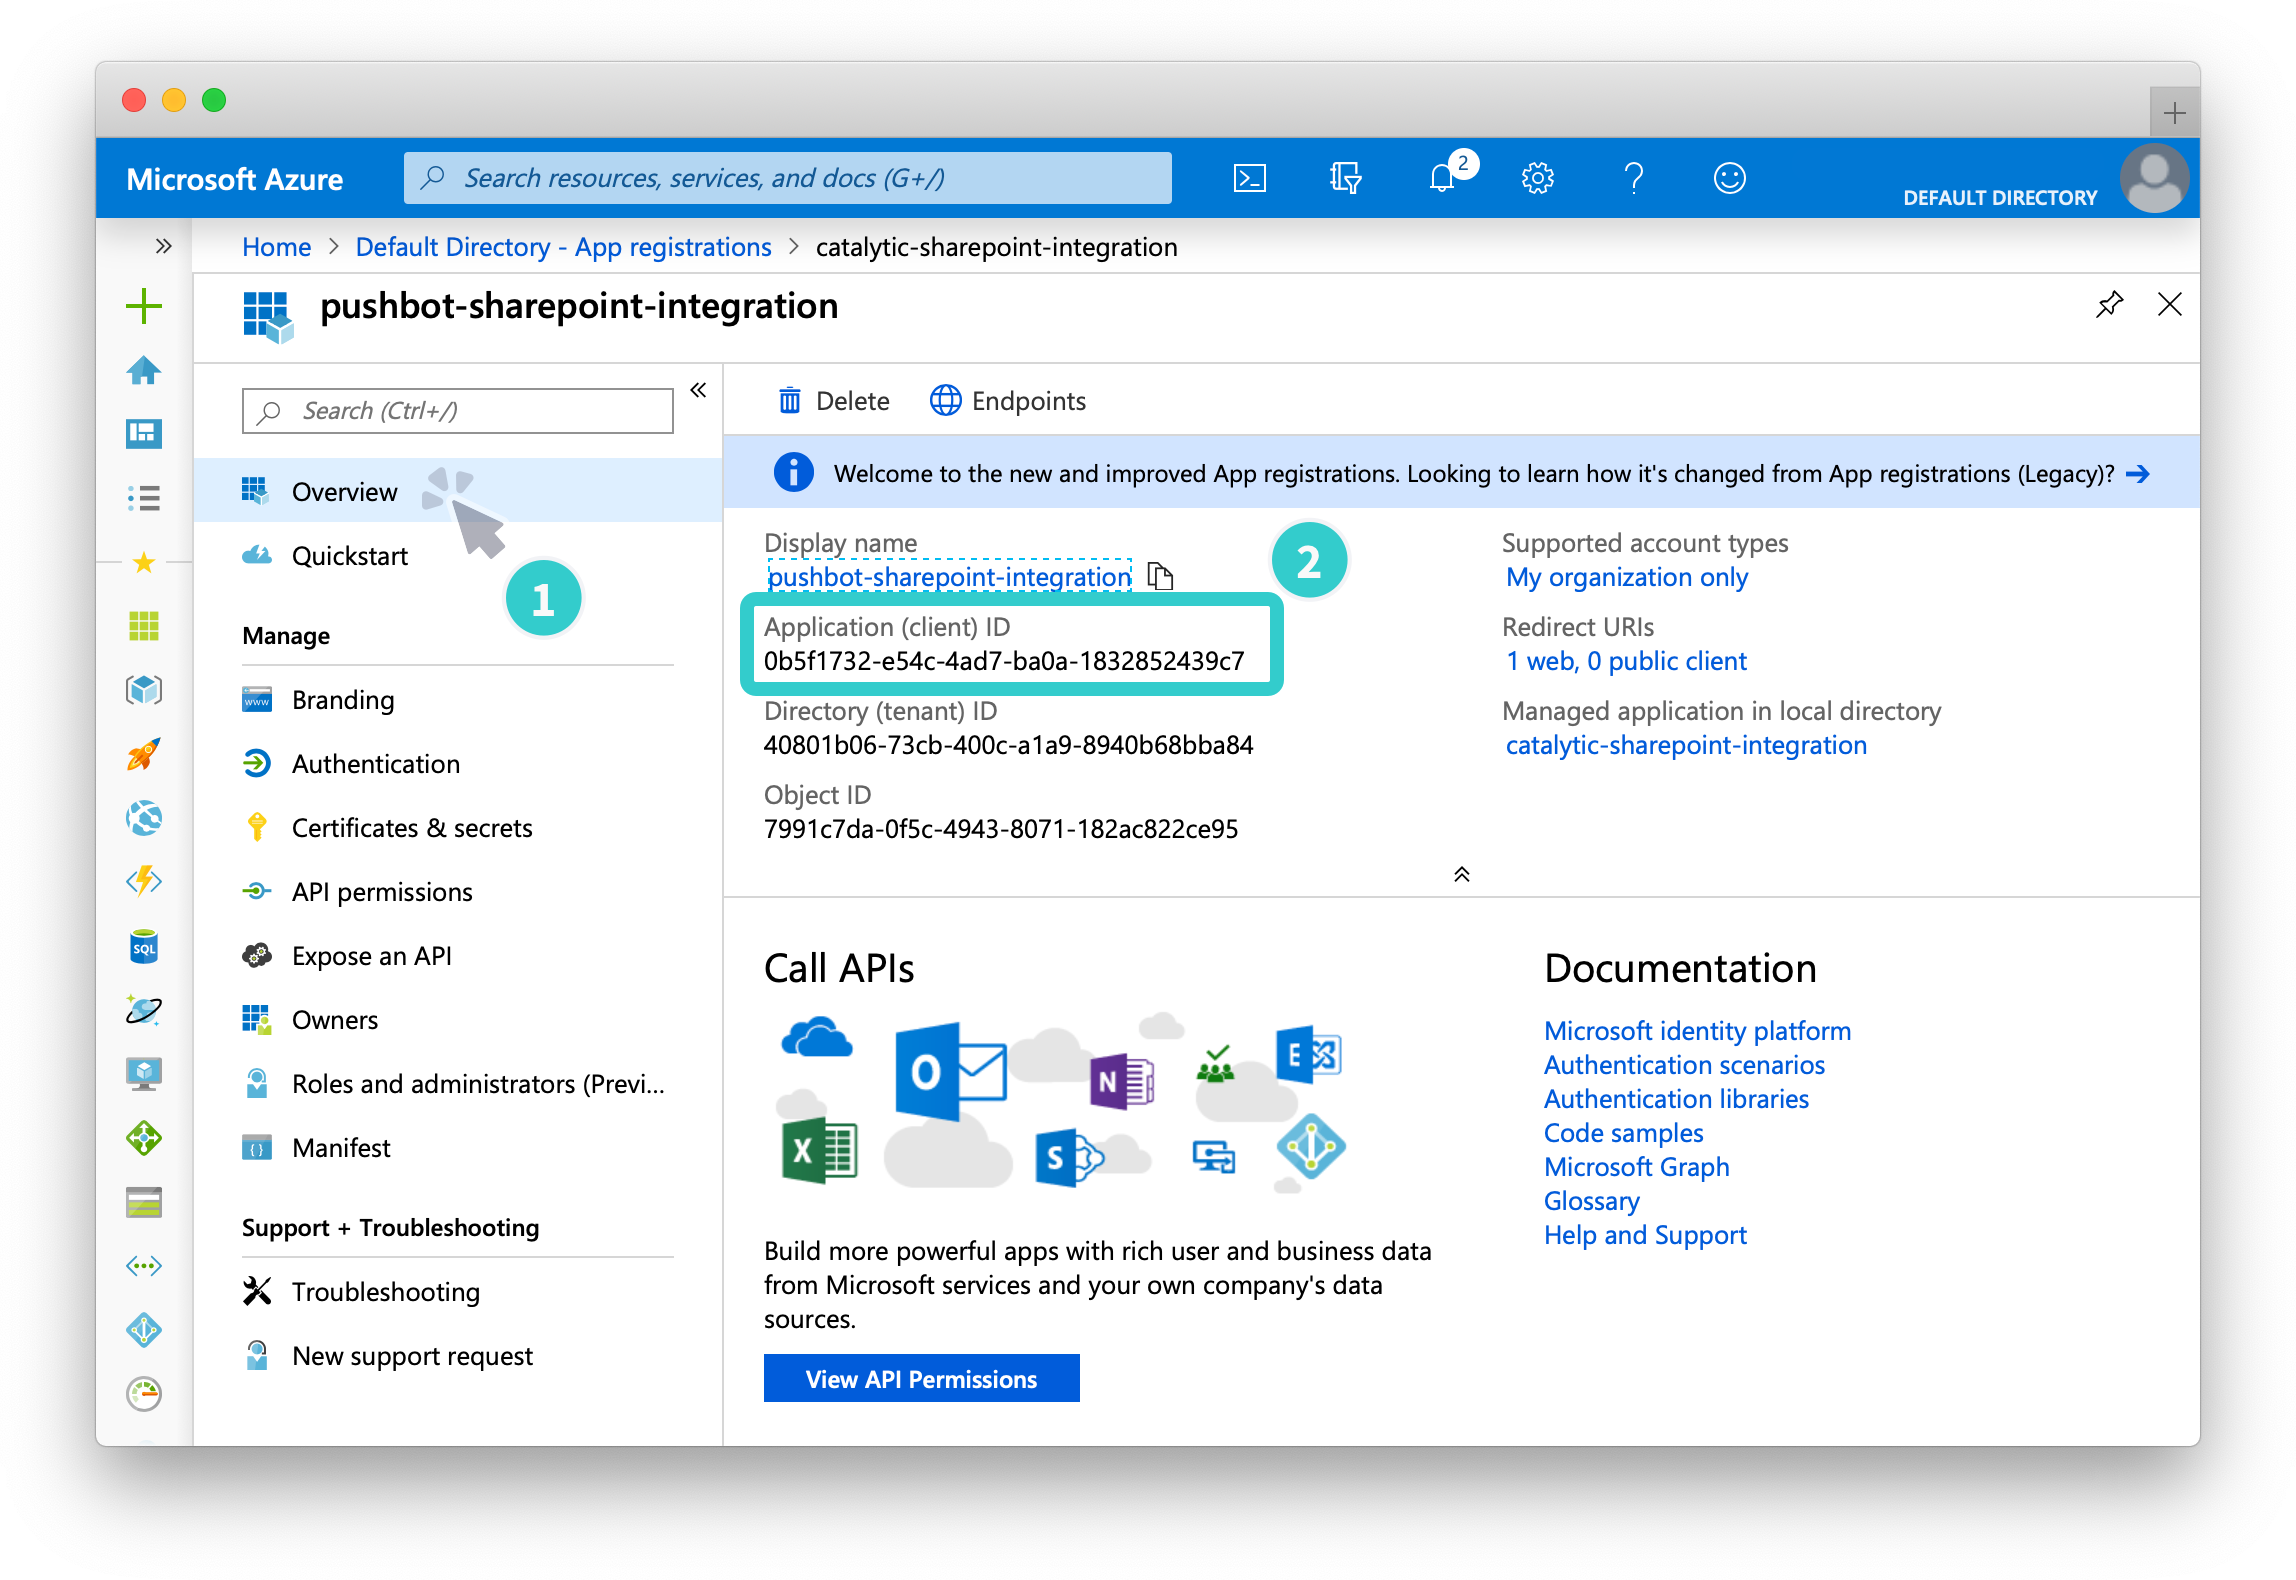
Task: Open Load balancers diamond icon
Action: [x=144, y=1138]
